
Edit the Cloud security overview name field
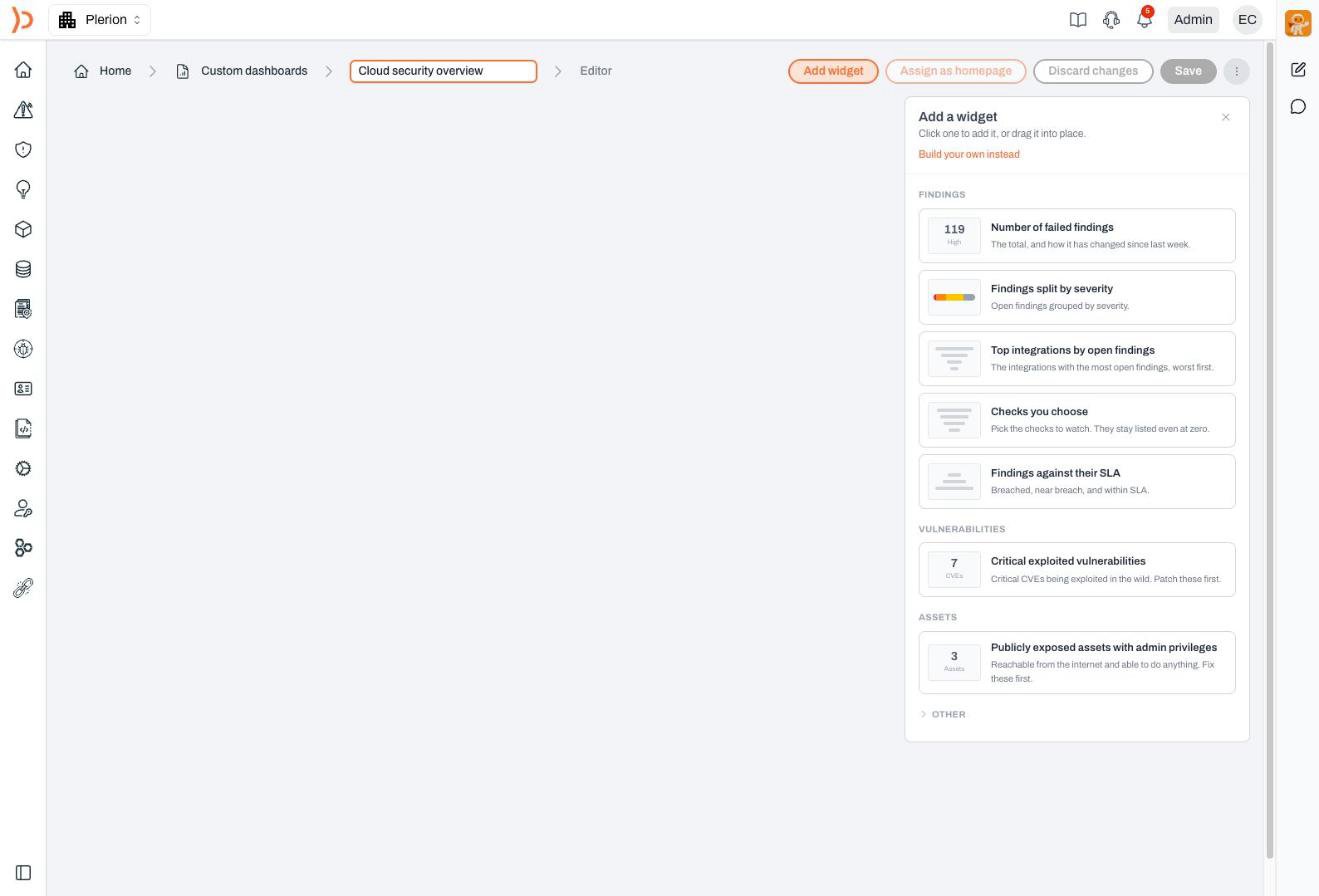443,71
